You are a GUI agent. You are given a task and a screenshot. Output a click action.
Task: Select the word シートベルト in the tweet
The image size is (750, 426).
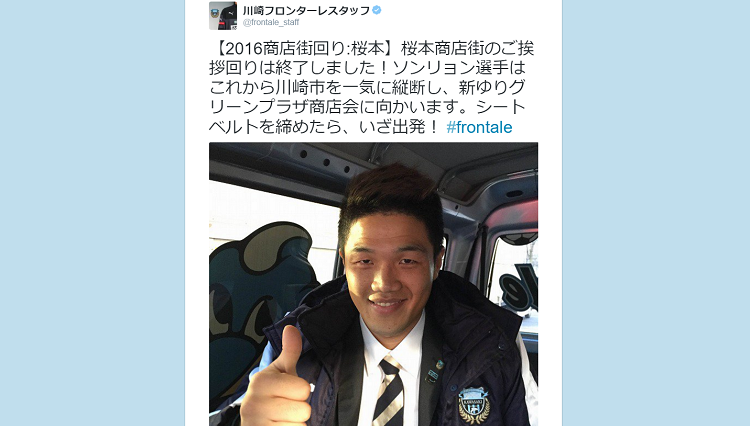tap(367, 117)
